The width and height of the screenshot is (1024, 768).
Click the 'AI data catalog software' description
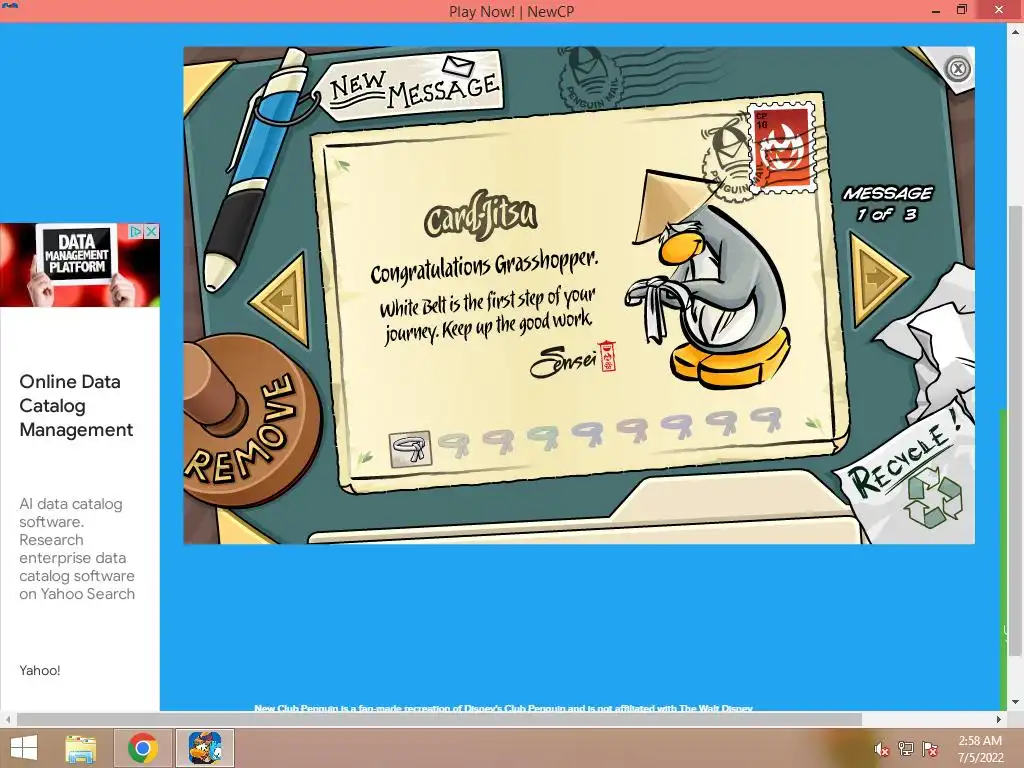click(x=76, y=549)
